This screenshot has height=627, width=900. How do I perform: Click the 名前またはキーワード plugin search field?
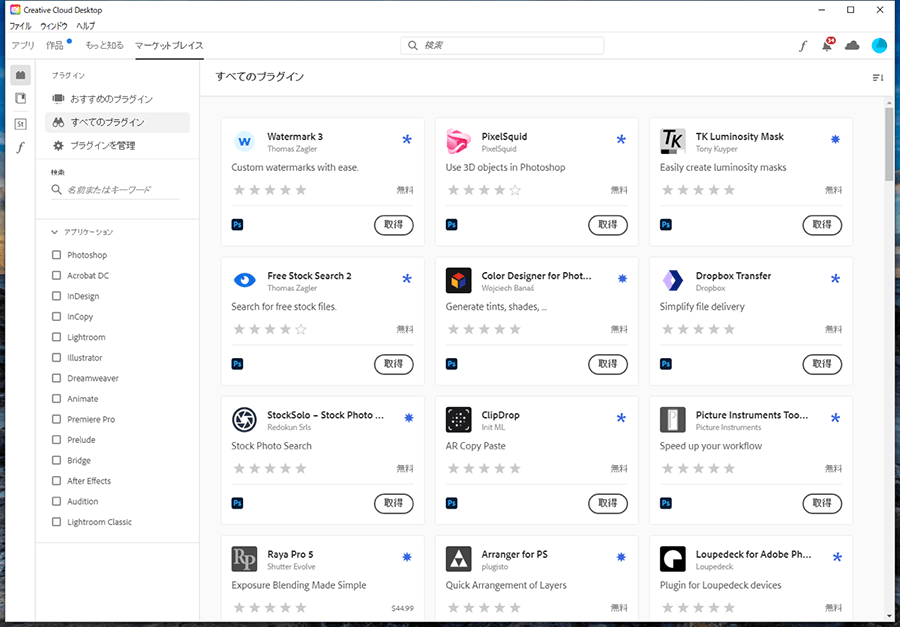115,189
